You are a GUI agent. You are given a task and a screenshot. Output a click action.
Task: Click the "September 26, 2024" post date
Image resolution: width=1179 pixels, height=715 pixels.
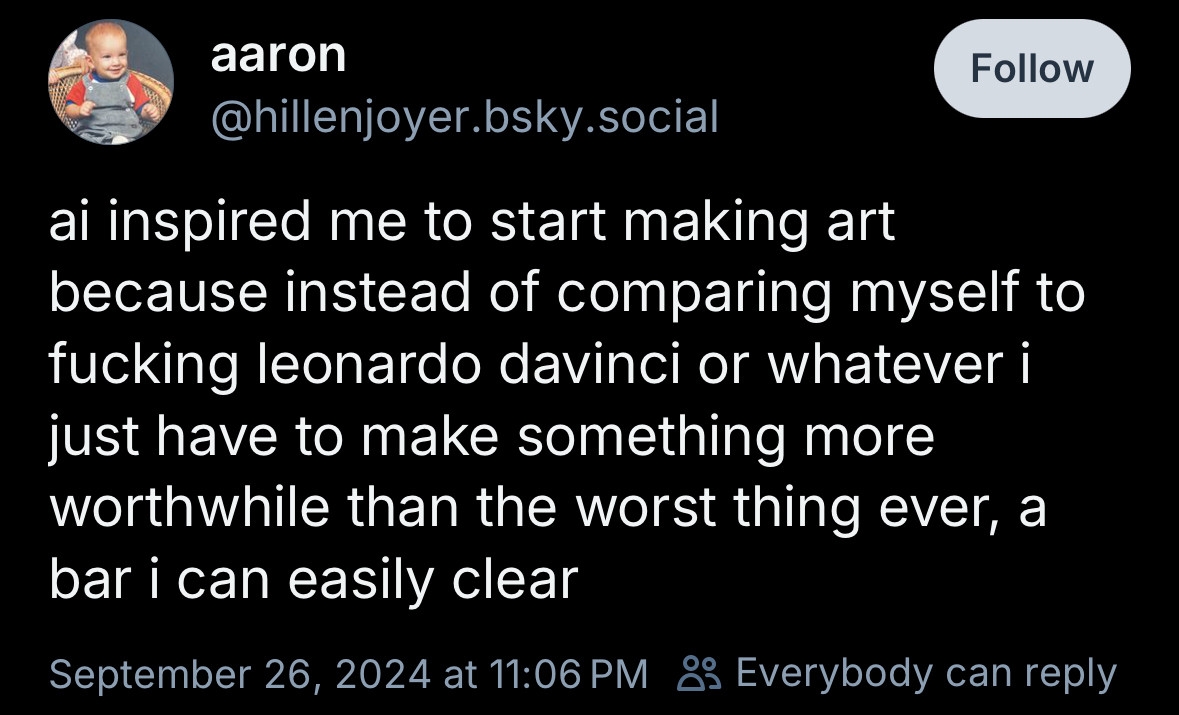click(x=240, y=673)
